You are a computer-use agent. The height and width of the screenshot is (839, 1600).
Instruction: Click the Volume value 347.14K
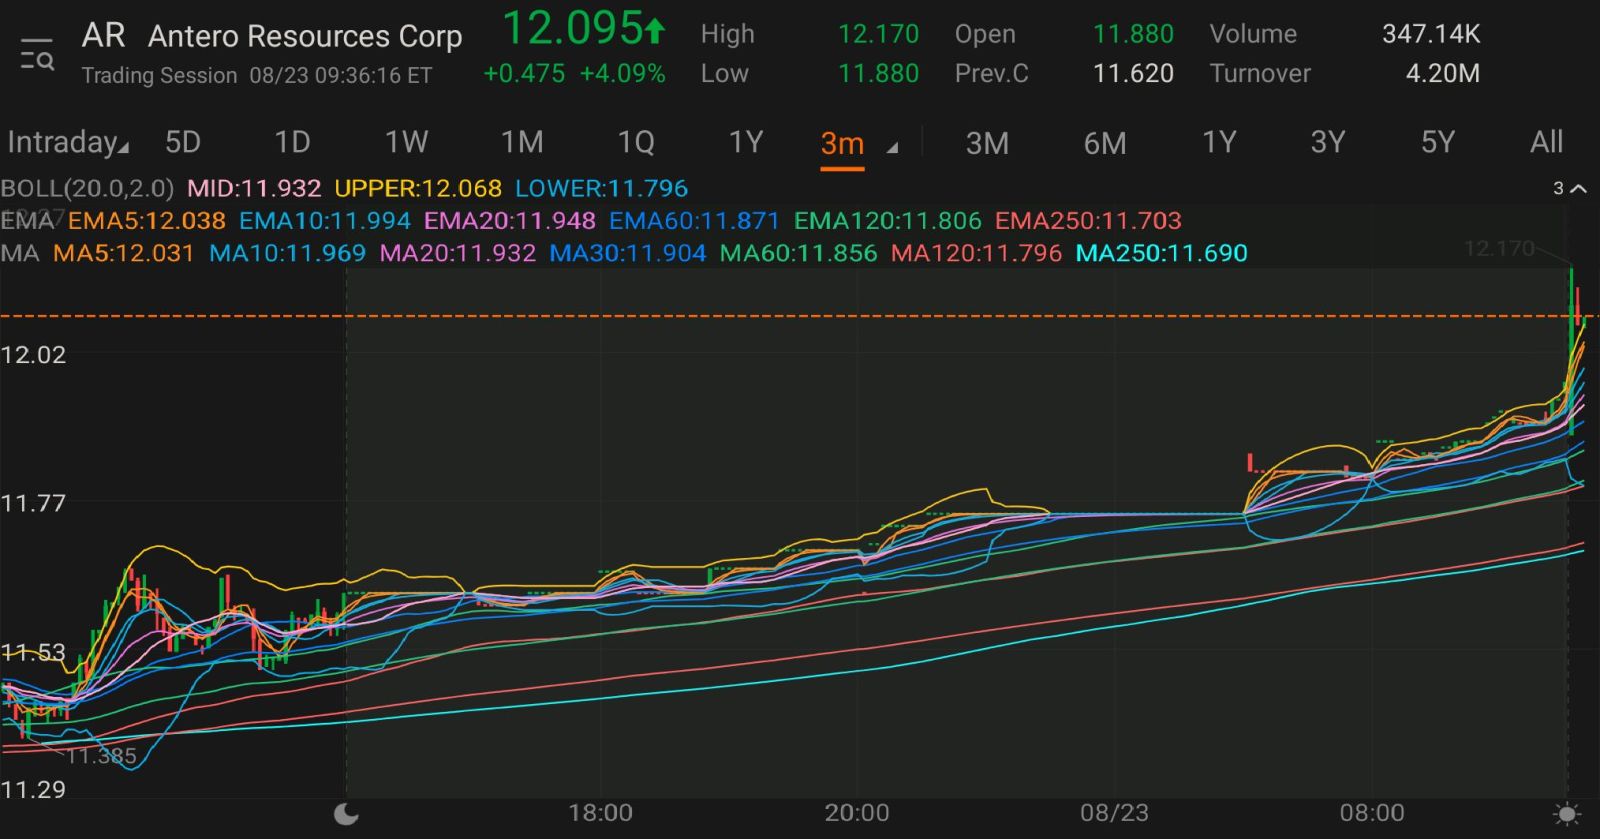[x=1431, y=34]
